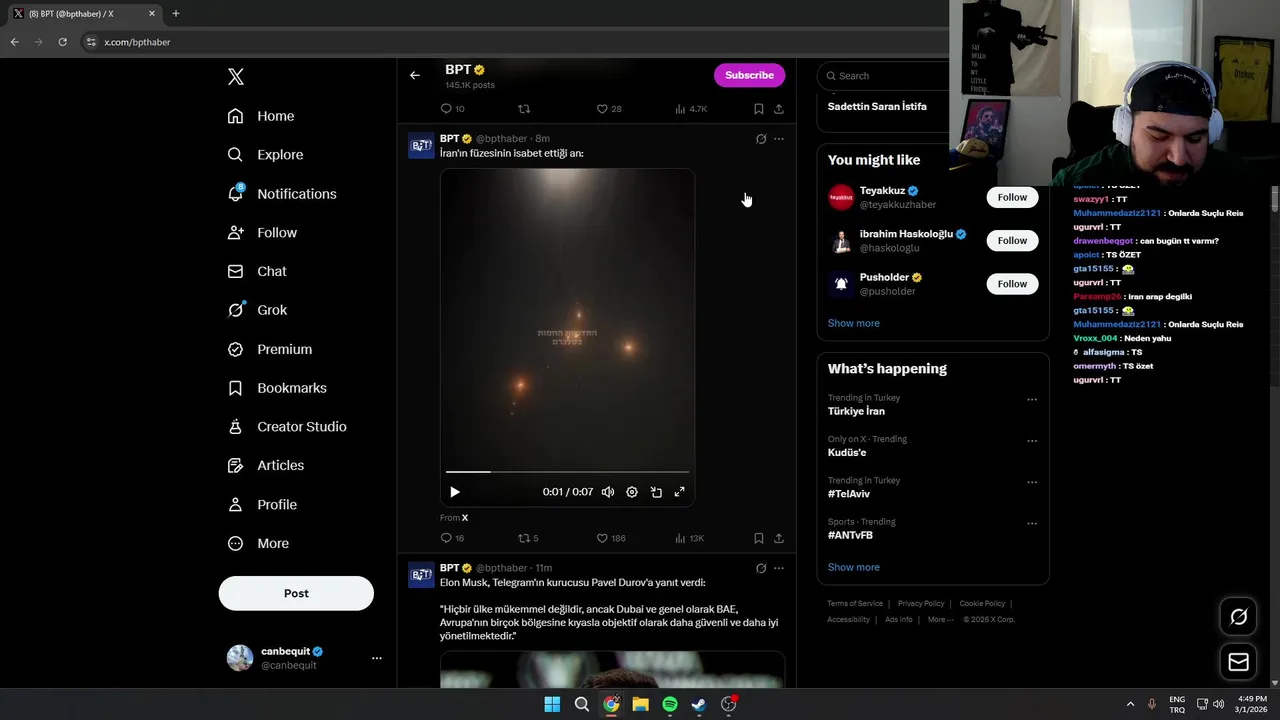Click the Post button
This screenshot has height=720, width=1280.
[296, 593]
